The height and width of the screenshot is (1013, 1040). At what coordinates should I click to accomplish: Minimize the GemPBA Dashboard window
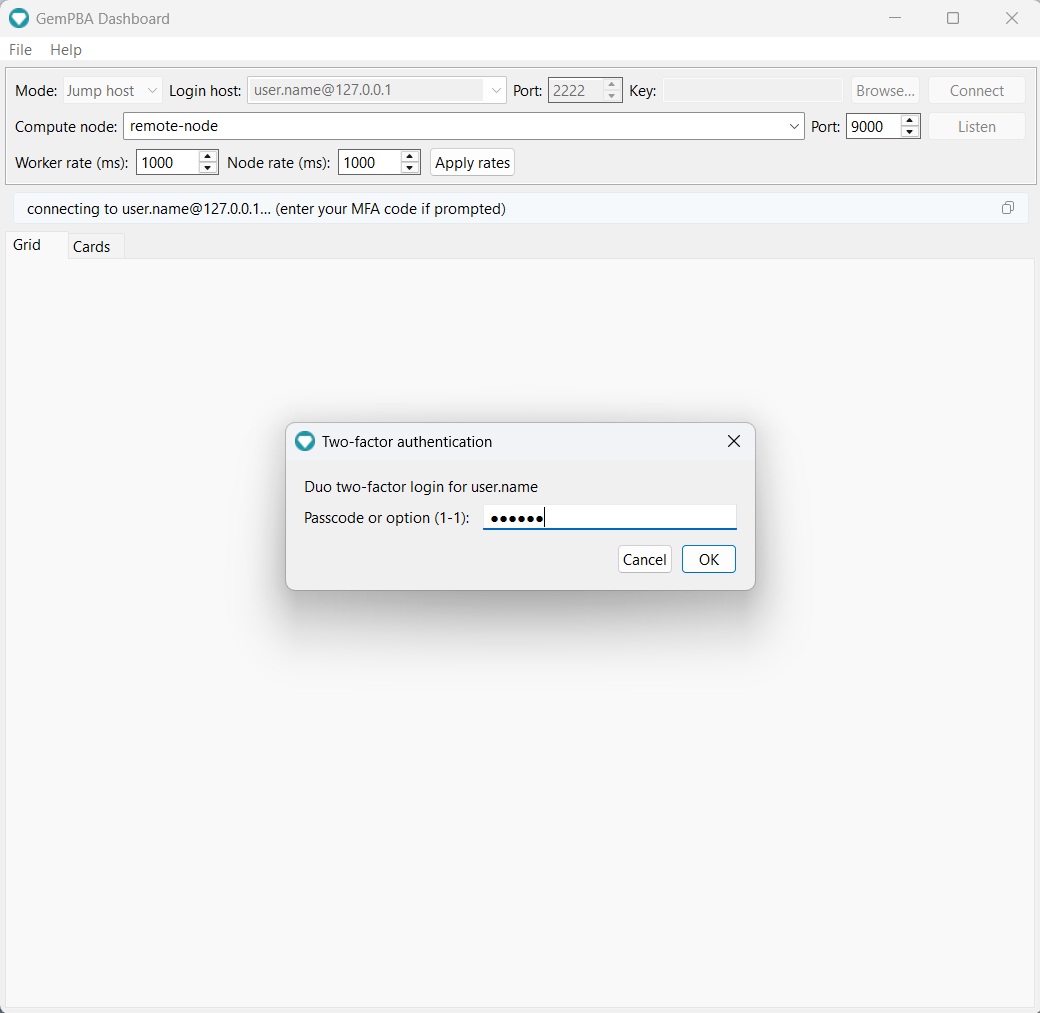[x=895, y=18]
